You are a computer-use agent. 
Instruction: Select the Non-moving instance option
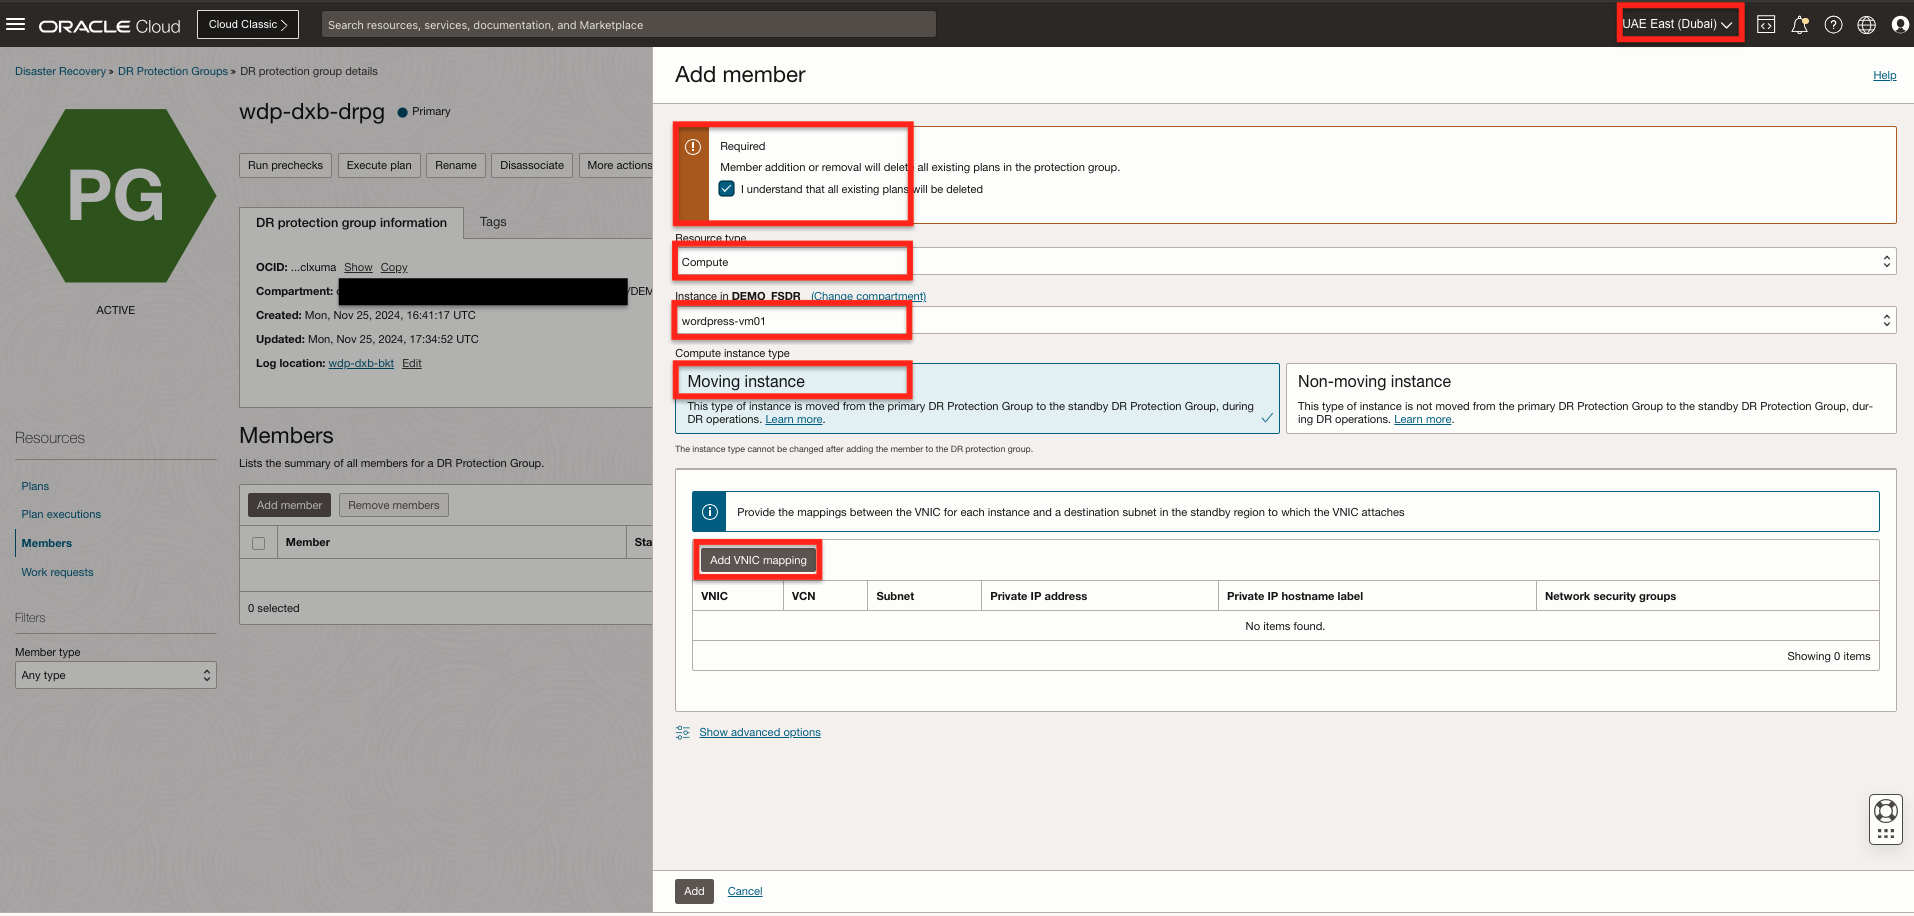click(1591, 398)
